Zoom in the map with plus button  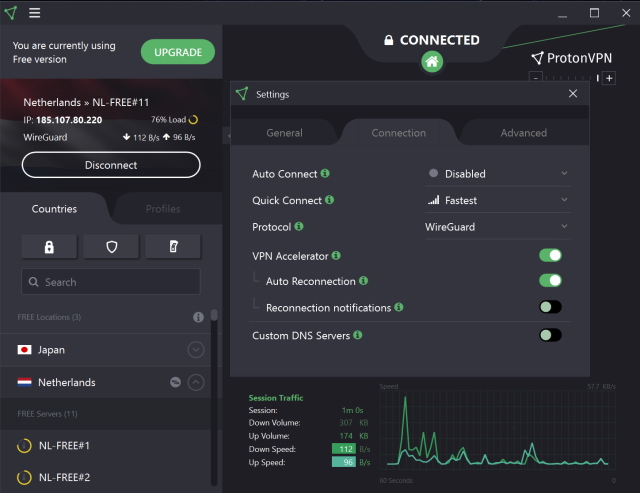609,78
